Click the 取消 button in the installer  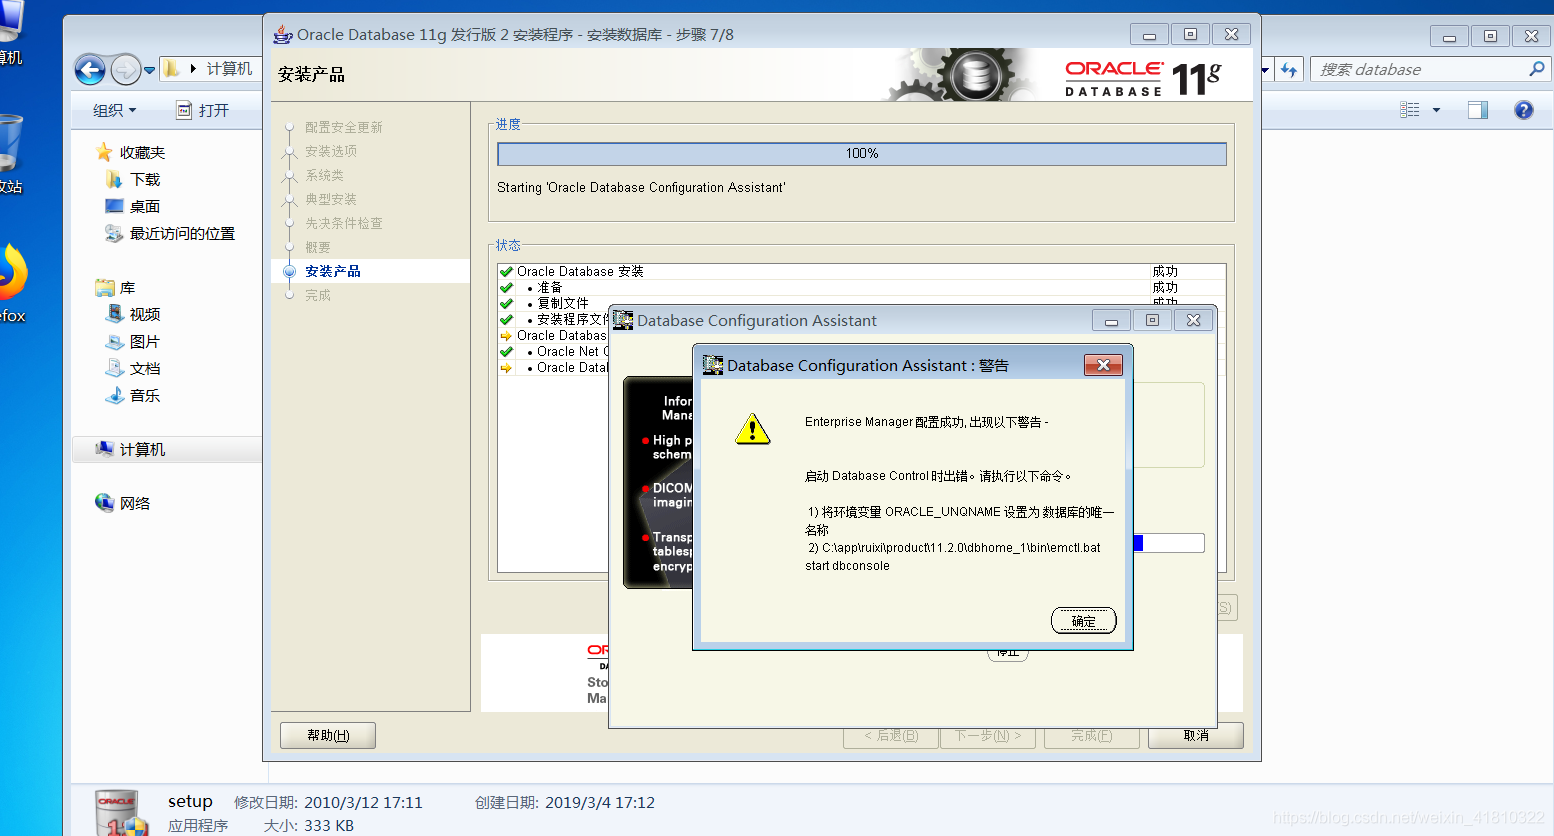point(1194,735)
